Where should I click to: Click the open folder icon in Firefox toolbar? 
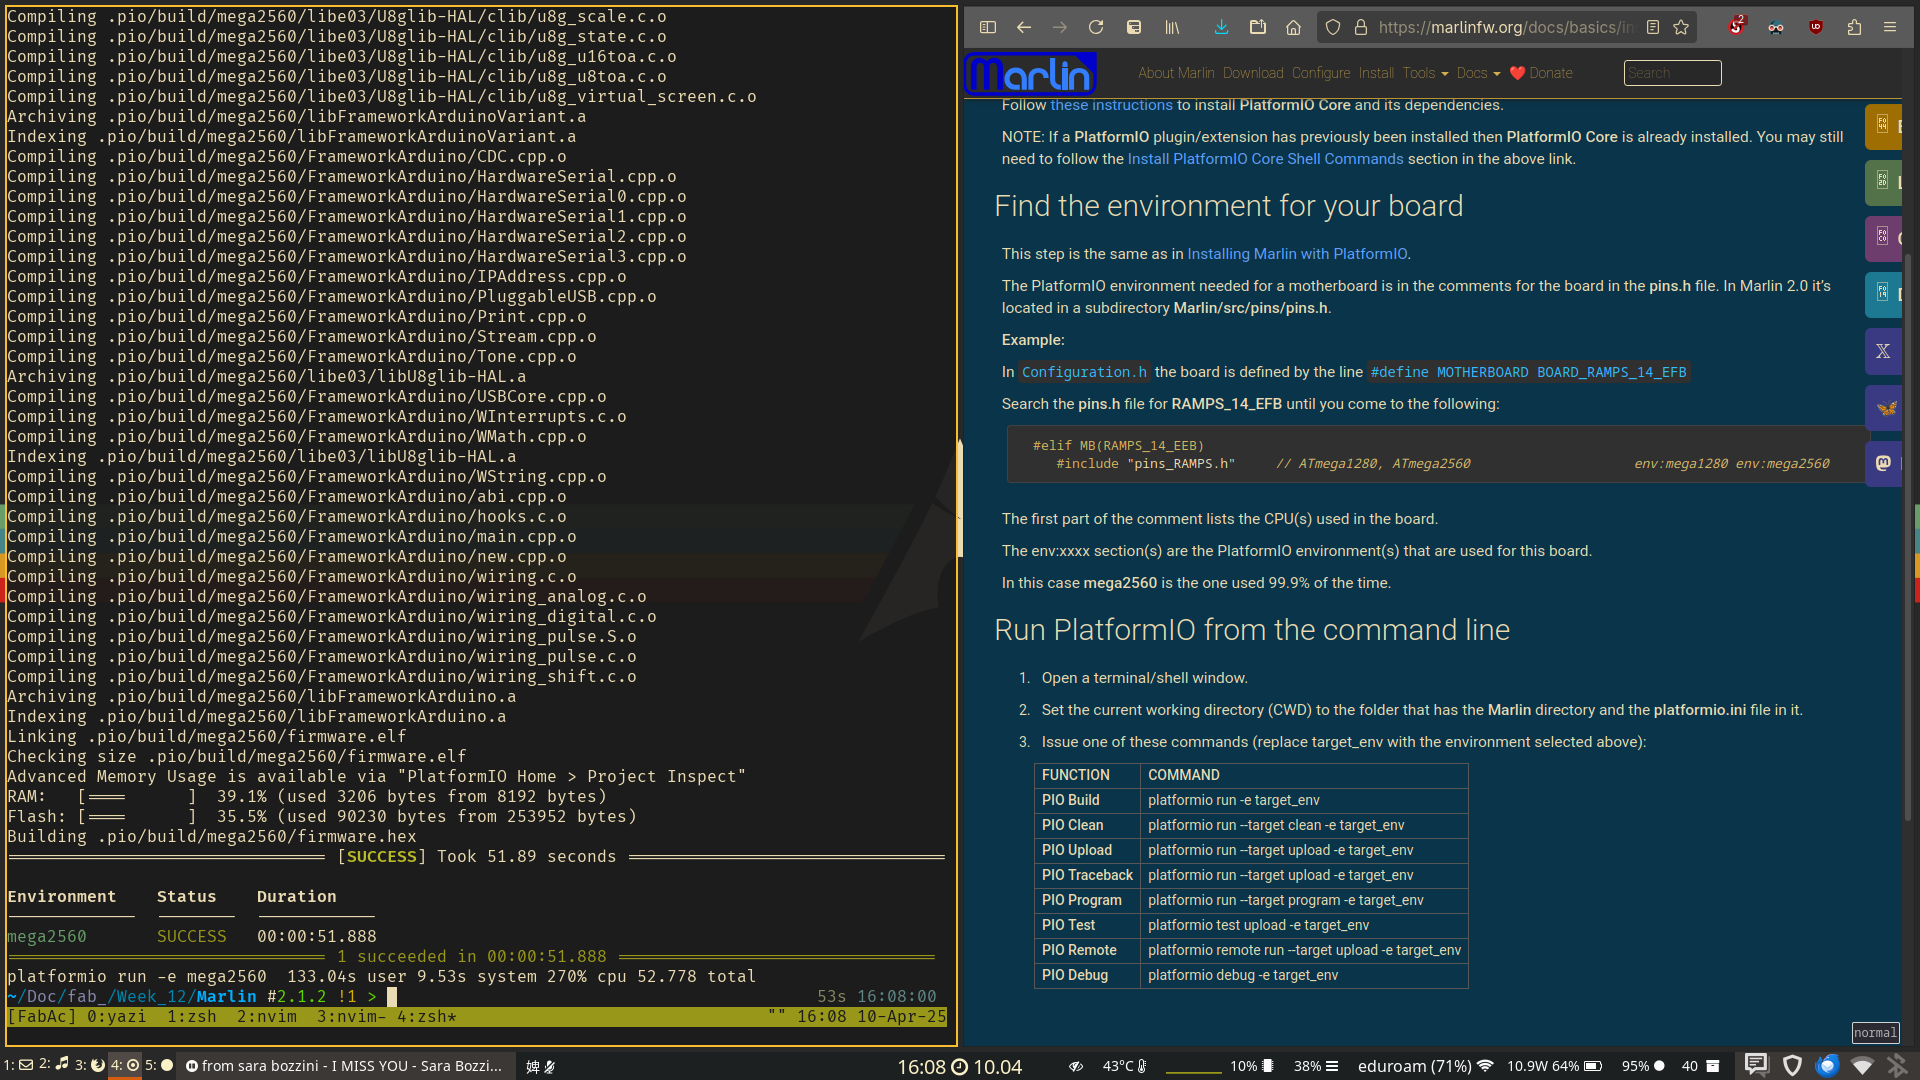(1258, 28)
